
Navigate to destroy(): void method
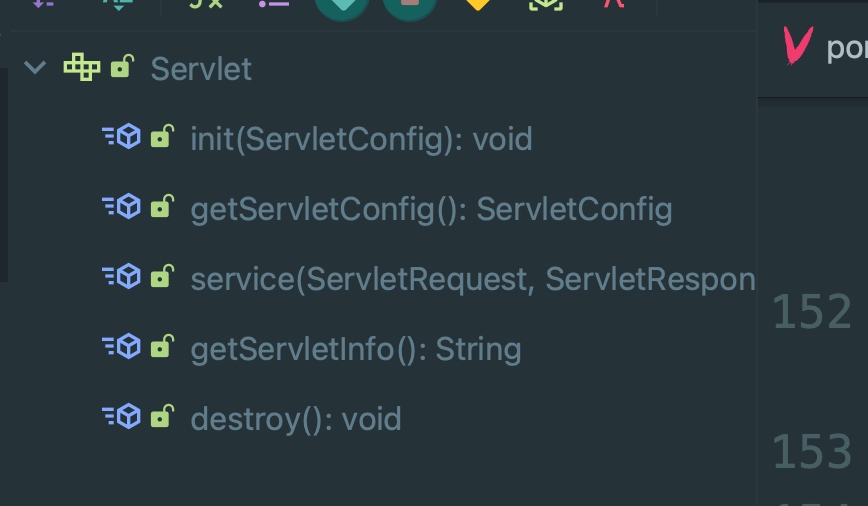[295, 418]
